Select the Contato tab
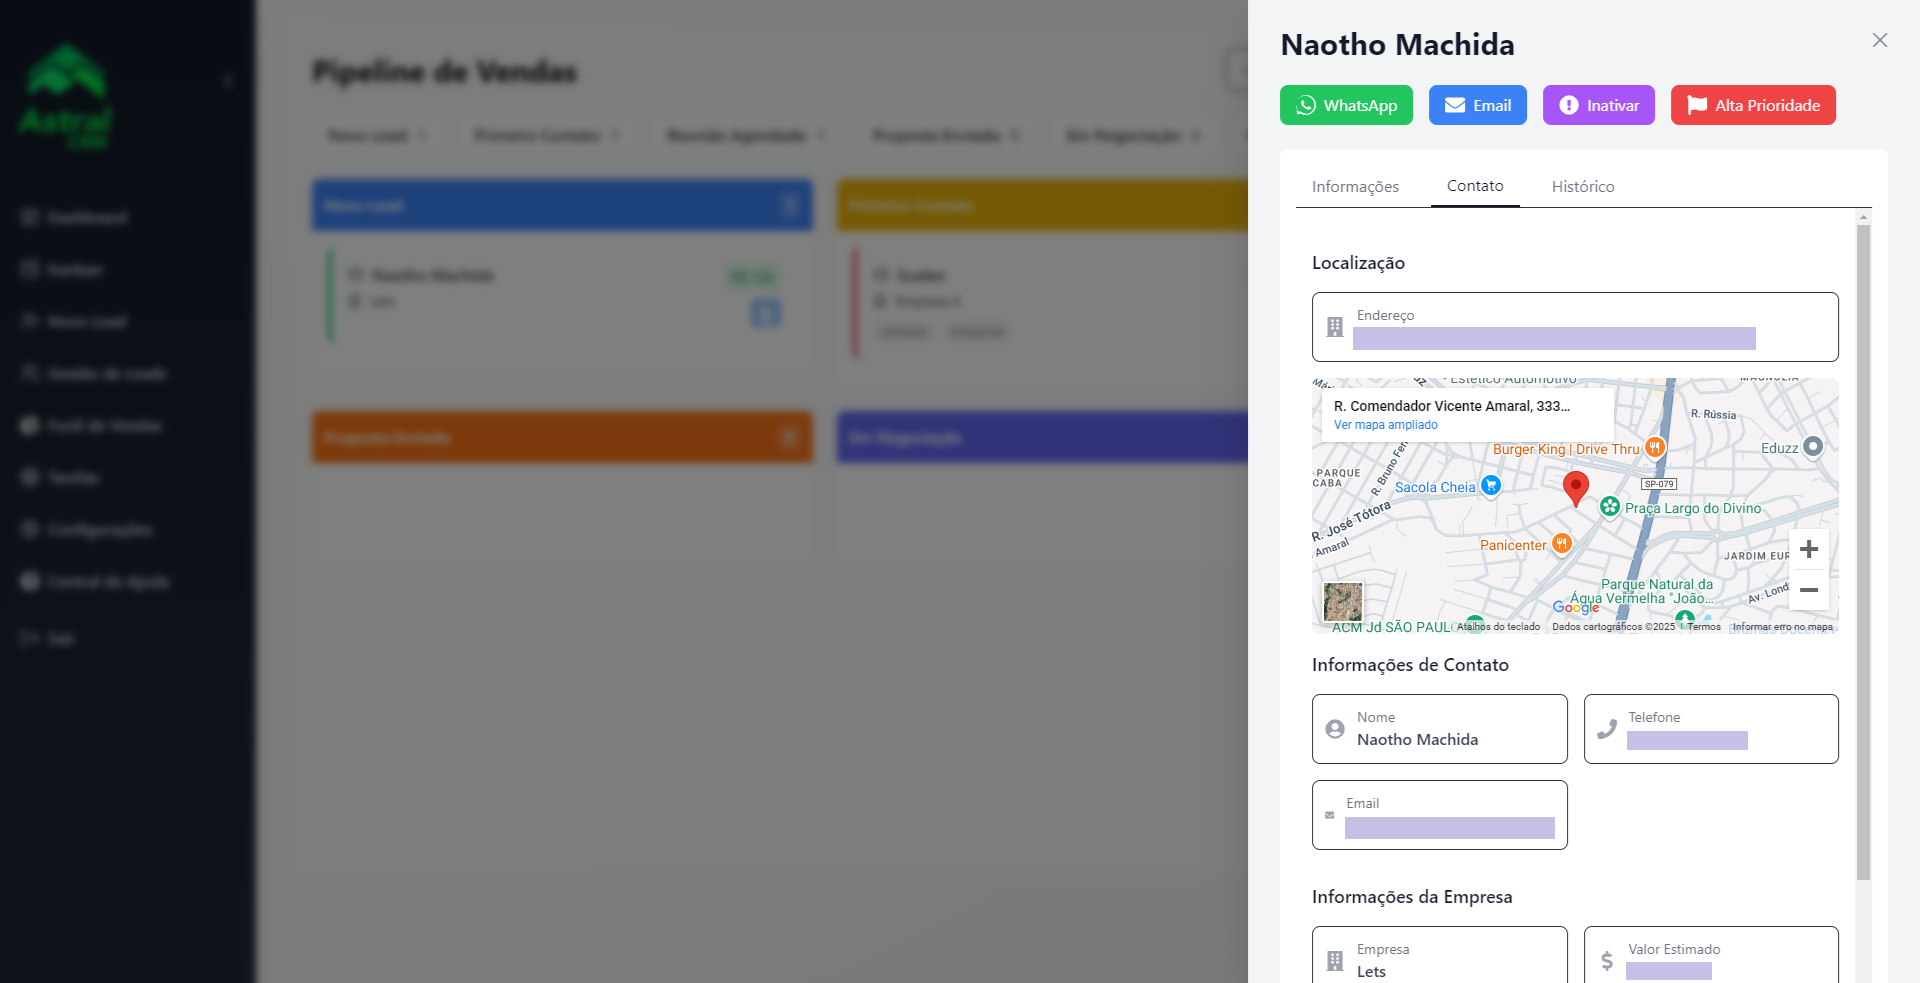The width and height of the screenshot is (1920, 983). point(1474,186)
